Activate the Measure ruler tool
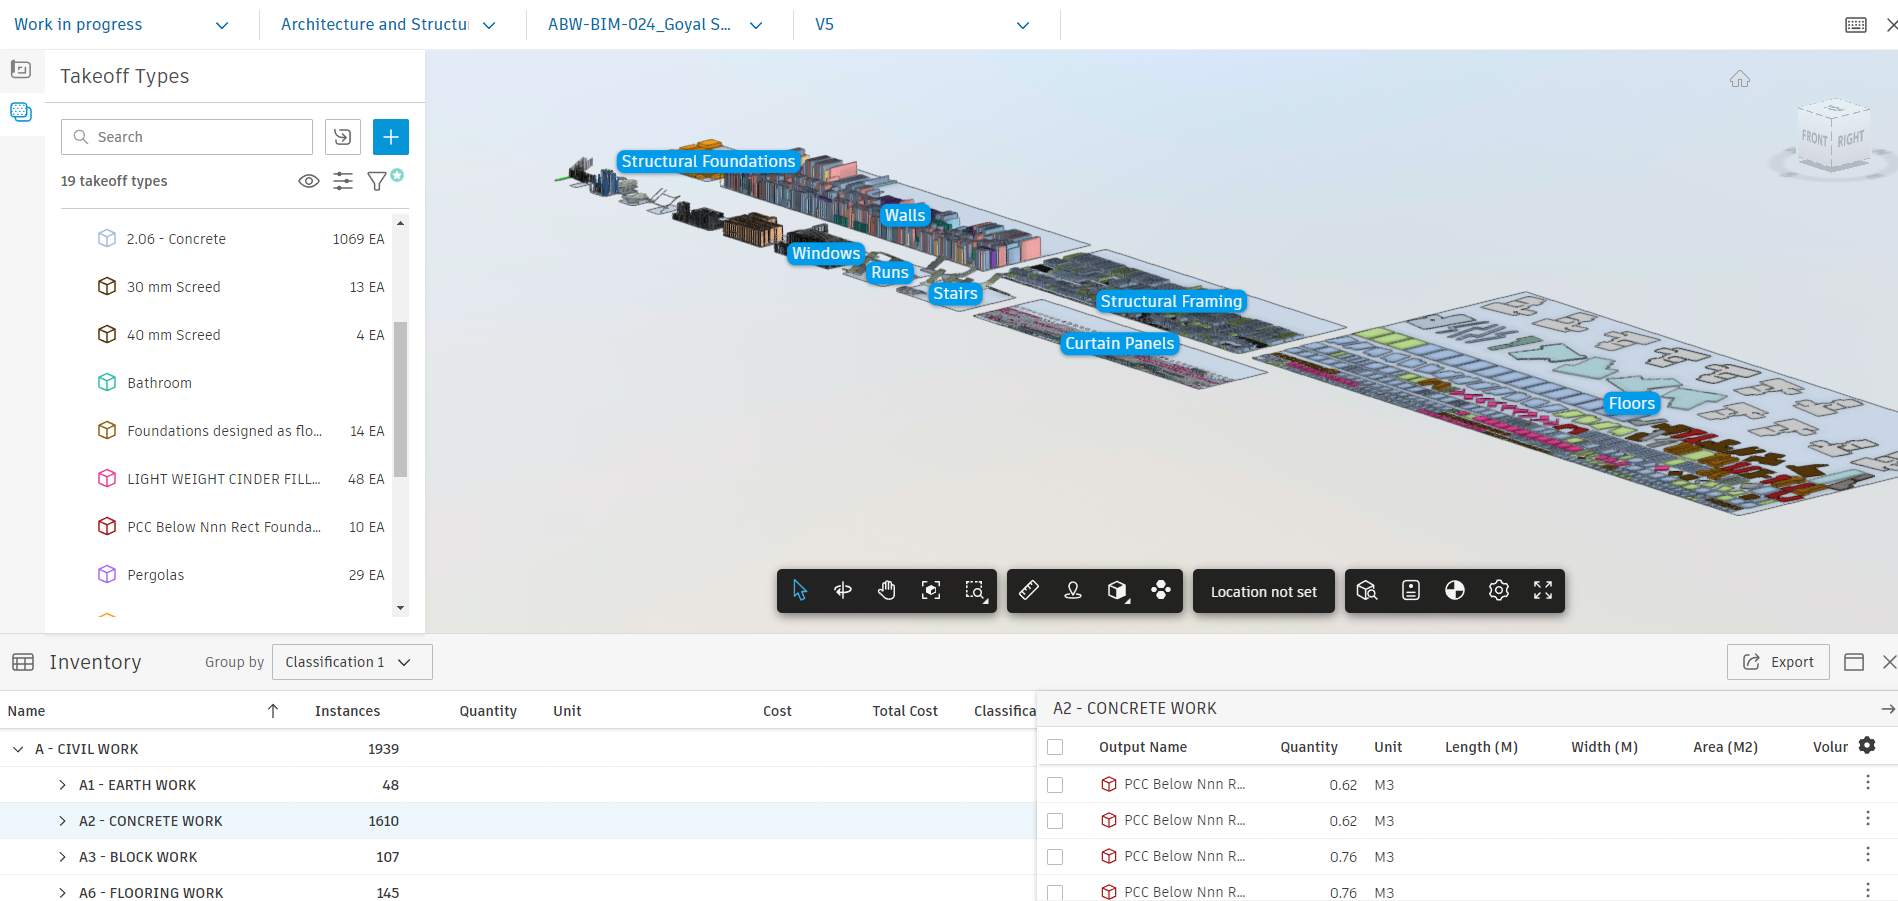 [1029, 591]
